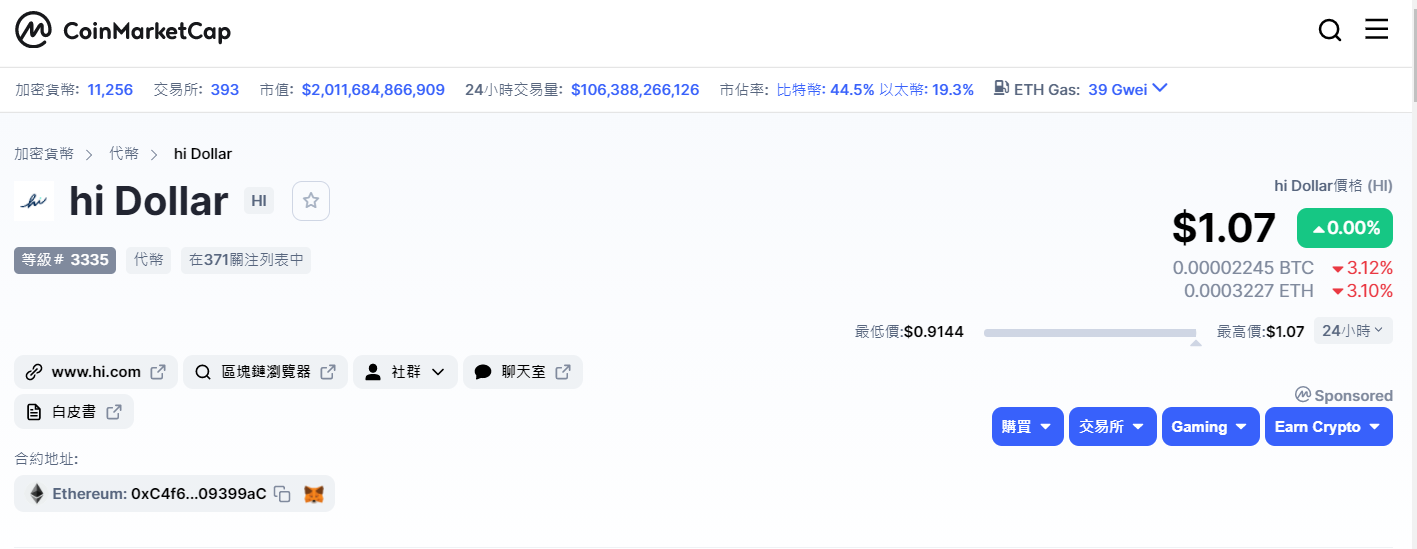Open the 白皮書 whitepaper link
The image size is (1417, 549).
74,411
